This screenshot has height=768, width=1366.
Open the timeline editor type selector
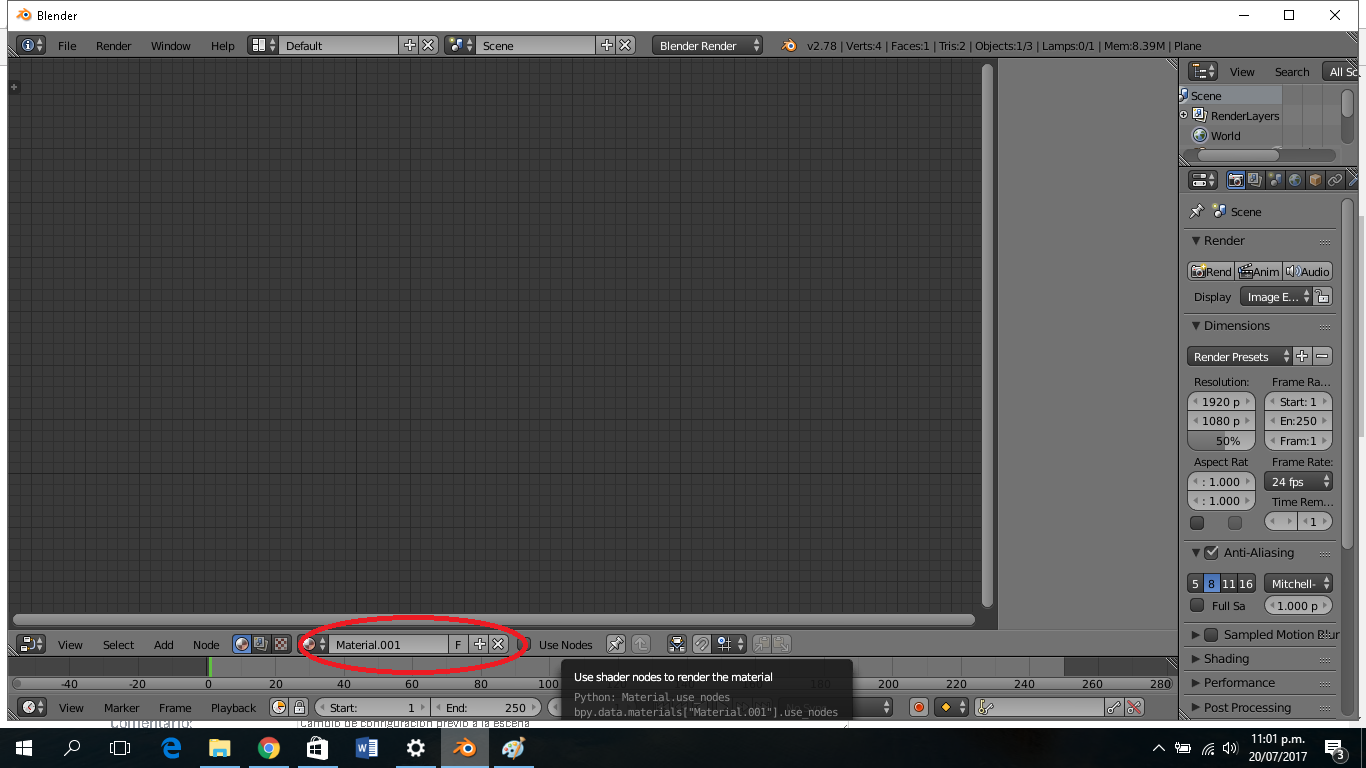[31, 707]
